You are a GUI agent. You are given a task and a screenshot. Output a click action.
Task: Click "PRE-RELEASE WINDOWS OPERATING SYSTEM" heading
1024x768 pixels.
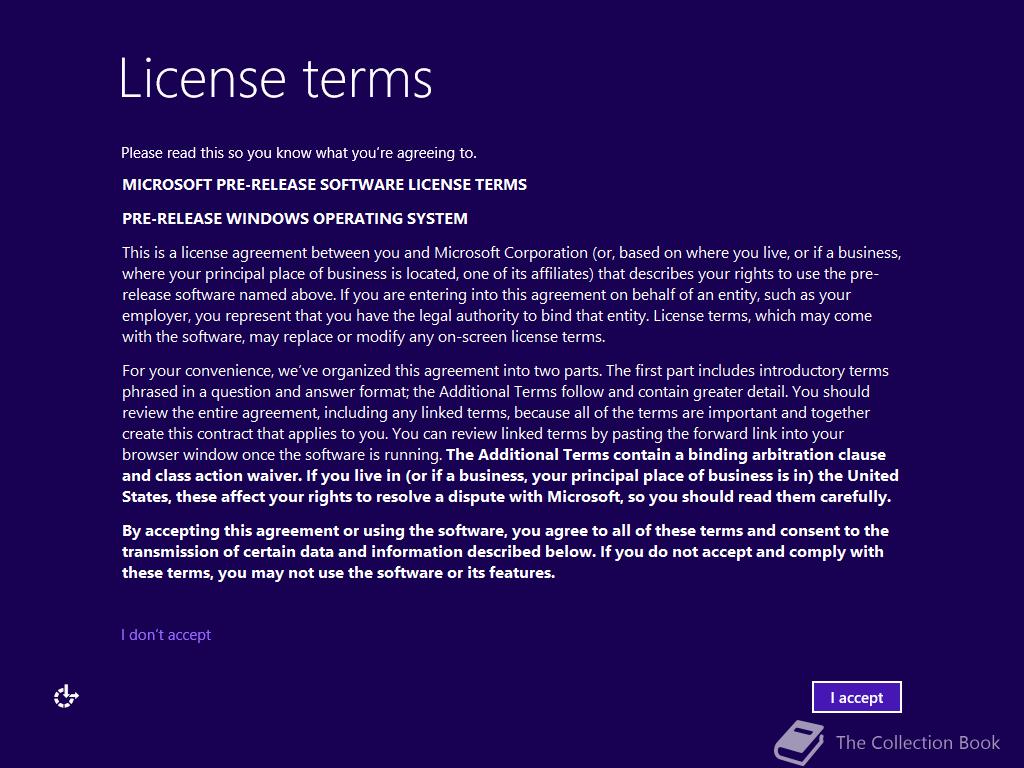(x=295, y=219)
